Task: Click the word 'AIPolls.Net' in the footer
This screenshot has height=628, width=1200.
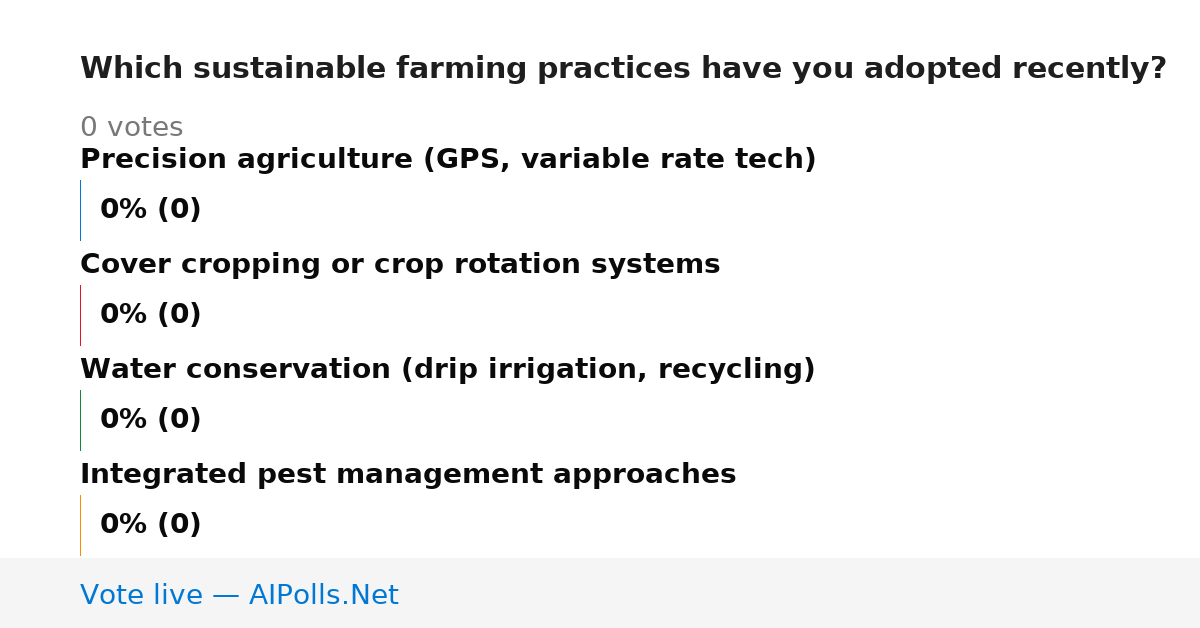Action: 324,595
